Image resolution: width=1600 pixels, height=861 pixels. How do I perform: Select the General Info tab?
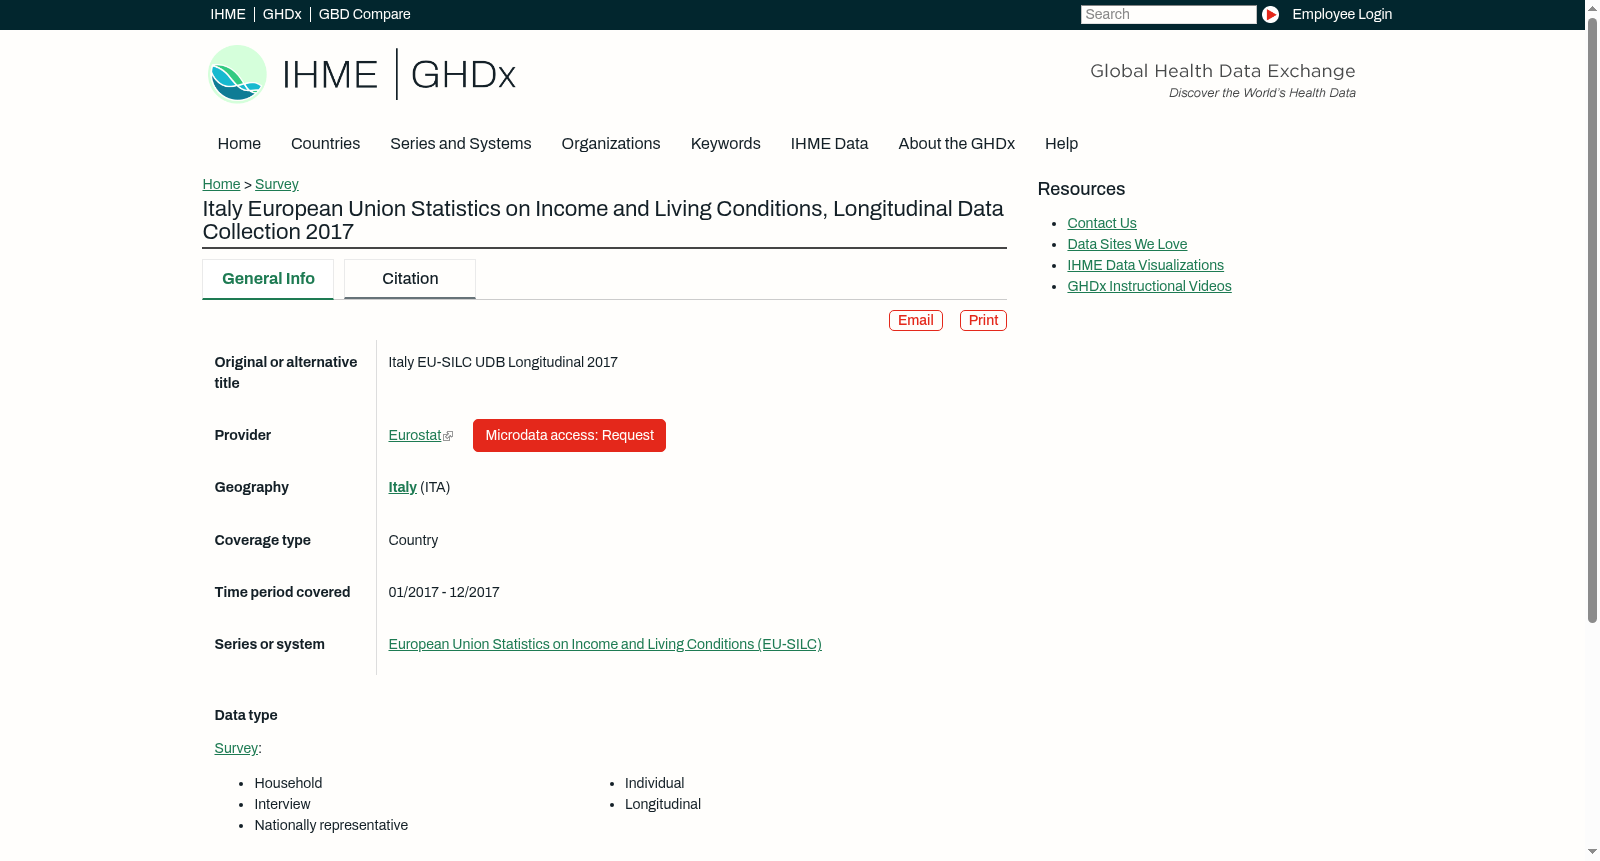[x=268, y=279]
